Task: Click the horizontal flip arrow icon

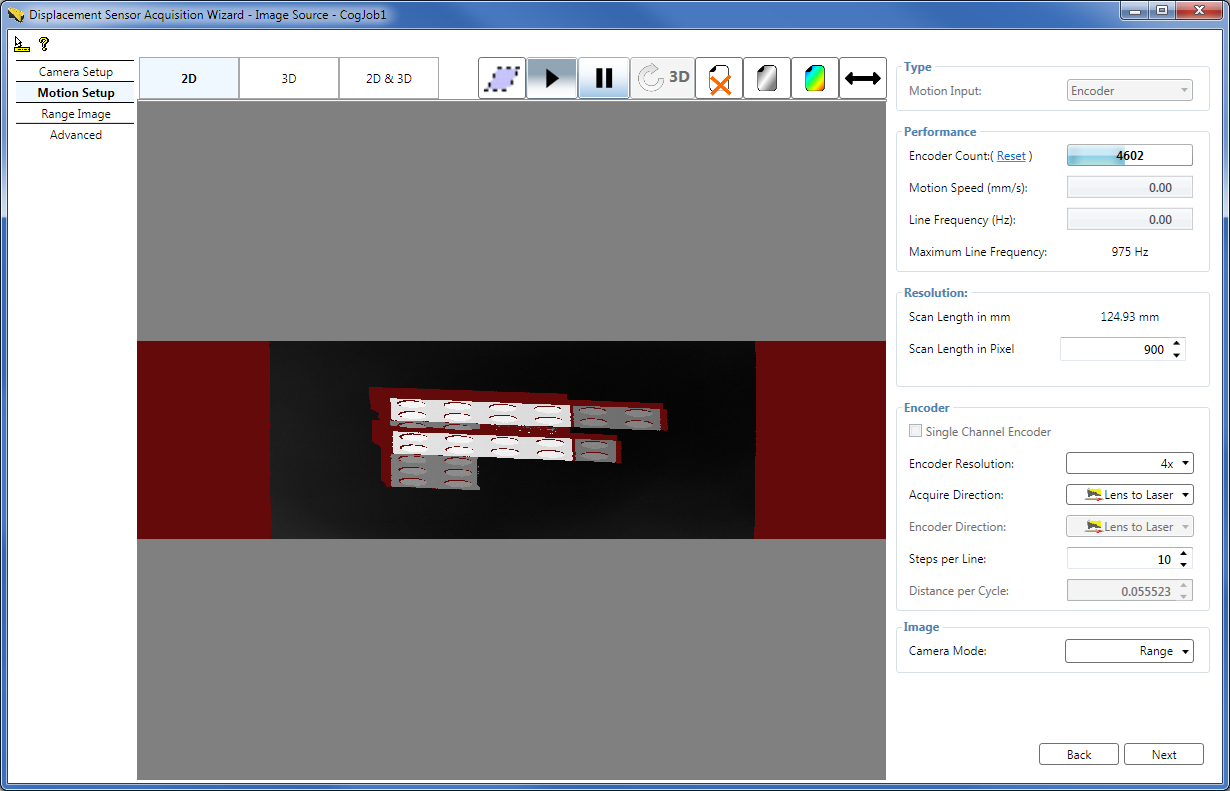Action: [x=863, y=77]
